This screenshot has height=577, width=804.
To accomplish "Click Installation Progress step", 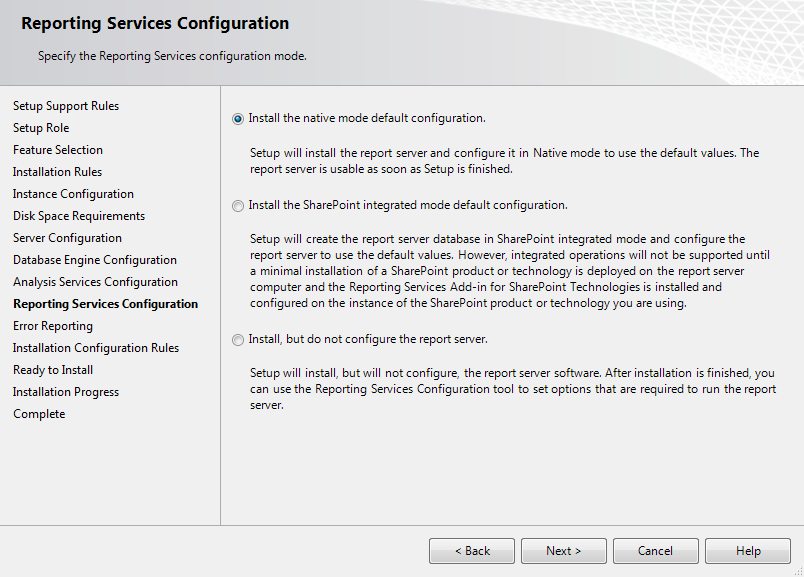I will coord(66,392).
